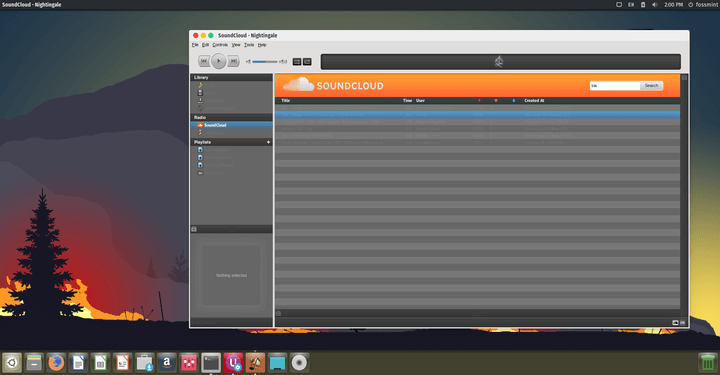This screenshot has height=375, width=720.
Task: Open Downloads item in Library
Action: click(x=231, y=101)
